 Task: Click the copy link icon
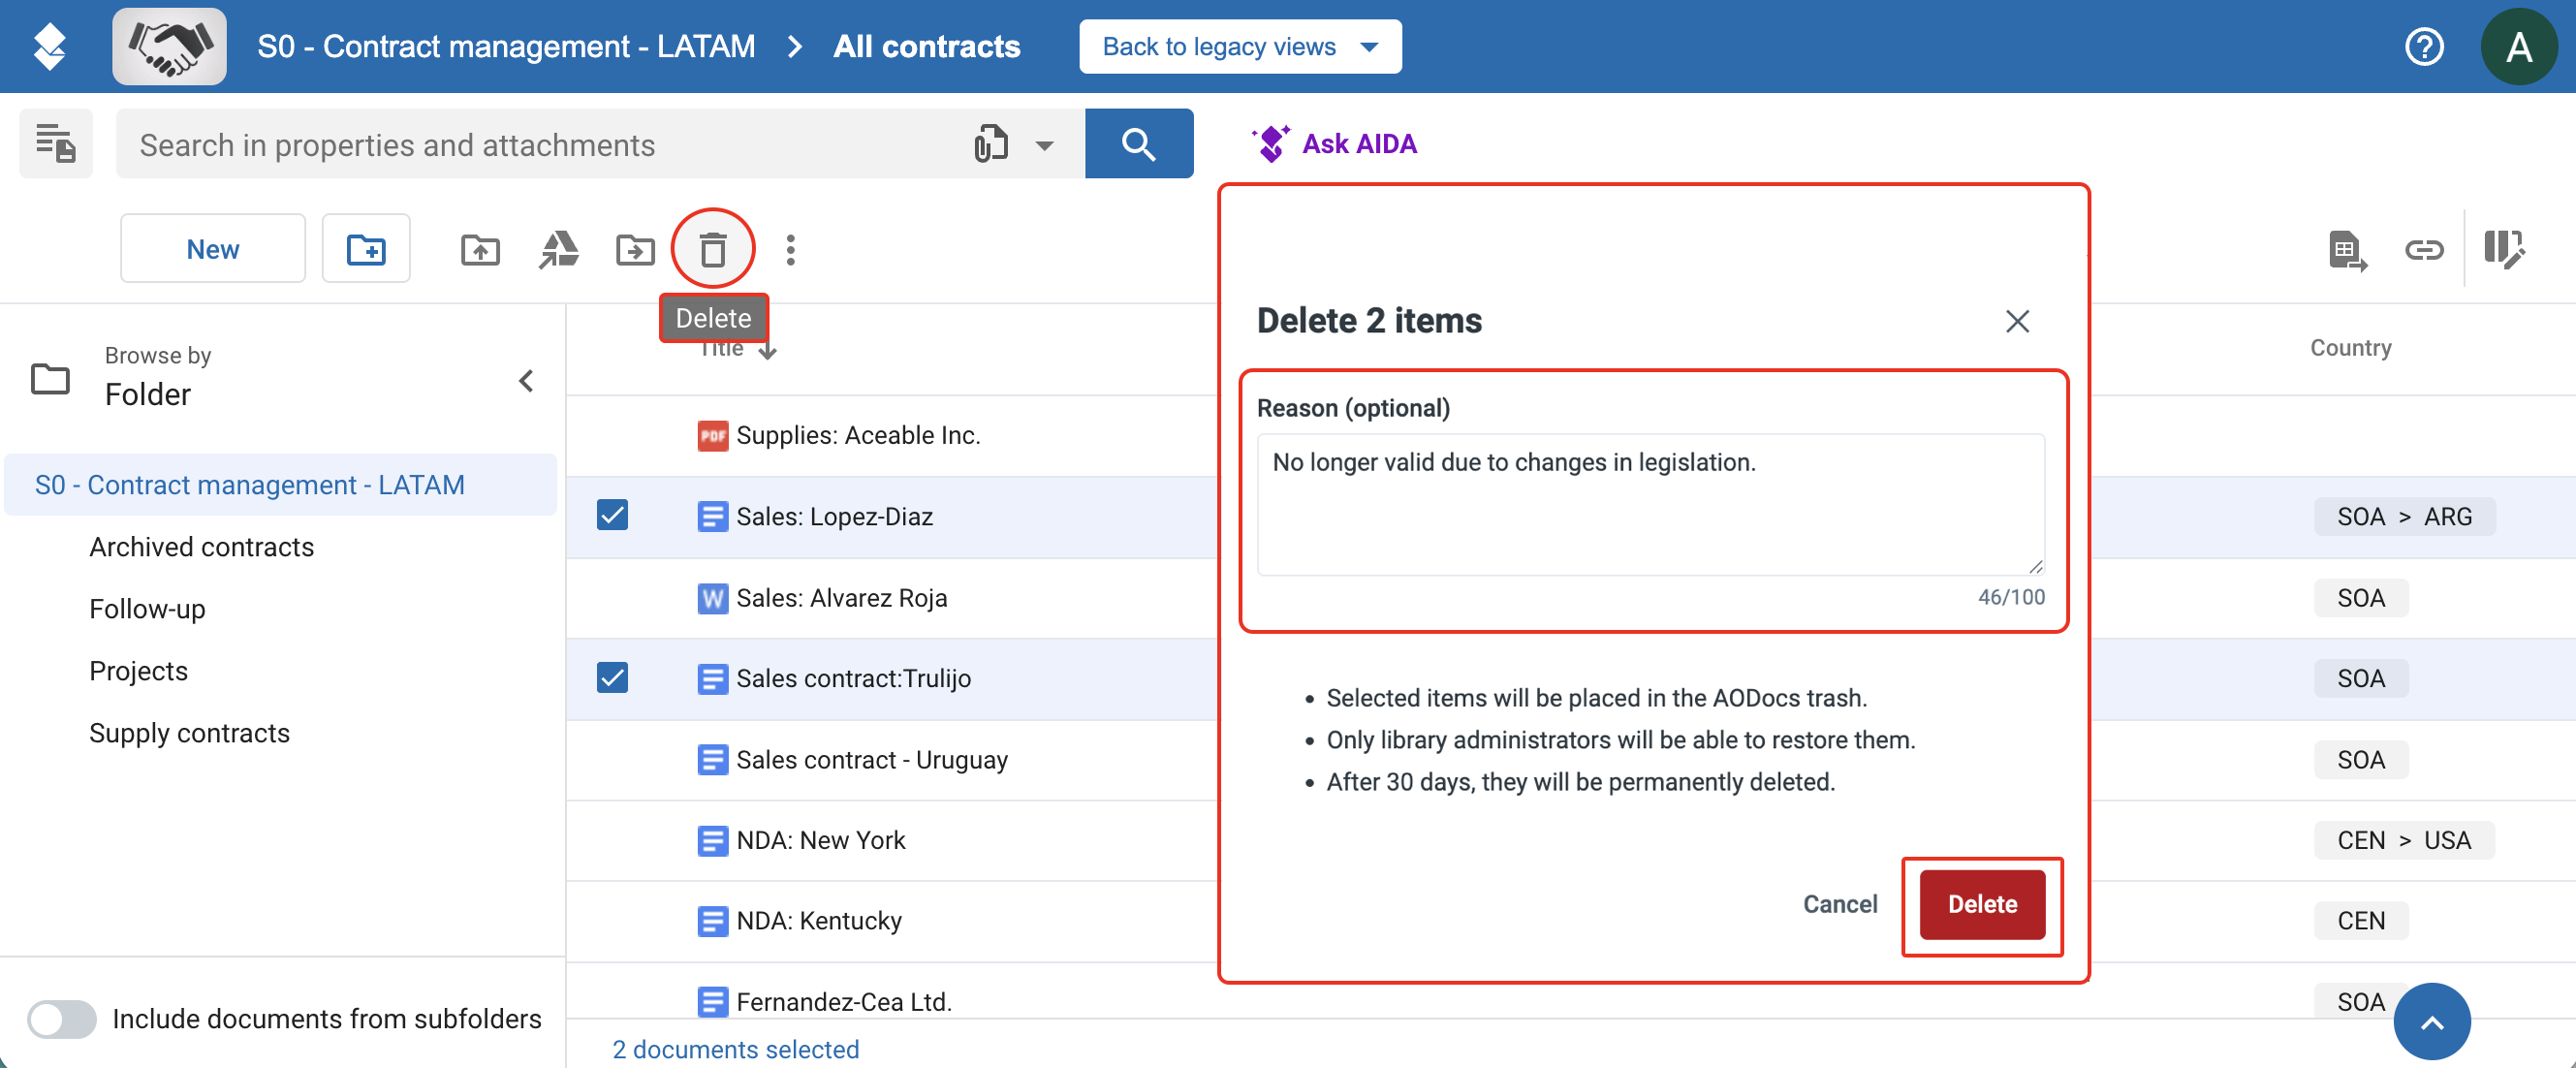click(2423, 249)
